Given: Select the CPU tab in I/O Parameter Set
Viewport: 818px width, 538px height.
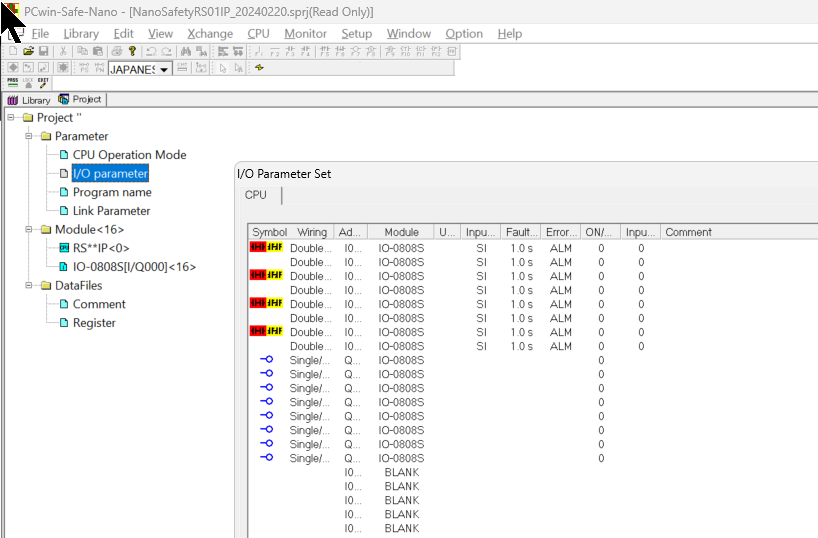Looking at the screenshot, I should tap(256, 195).
